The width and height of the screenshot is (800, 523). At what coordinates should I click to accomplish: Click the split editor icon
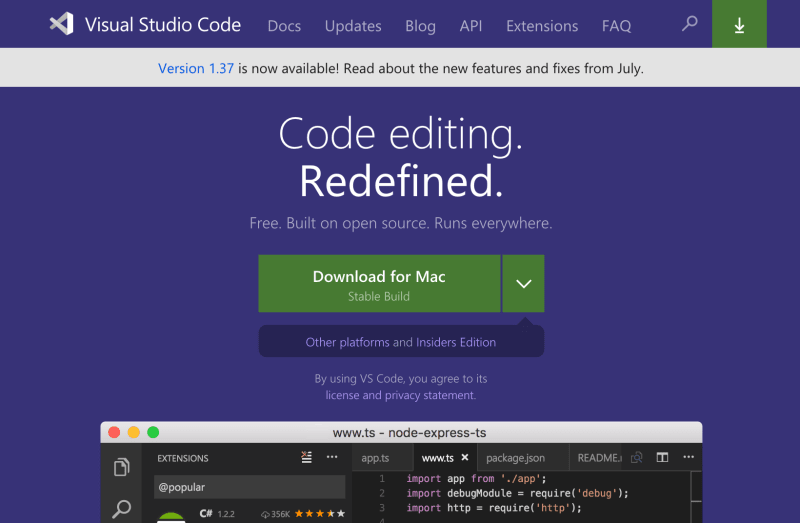point(662,457)
